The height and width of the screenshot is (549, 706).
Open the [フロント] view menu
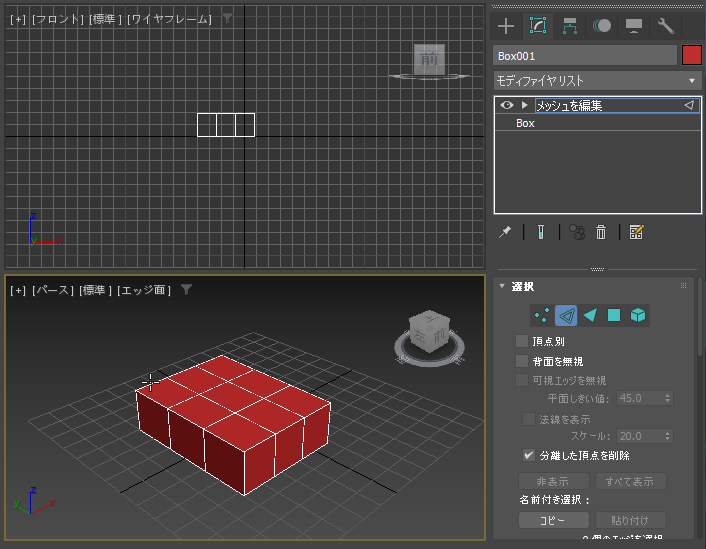tap(58, 19)
